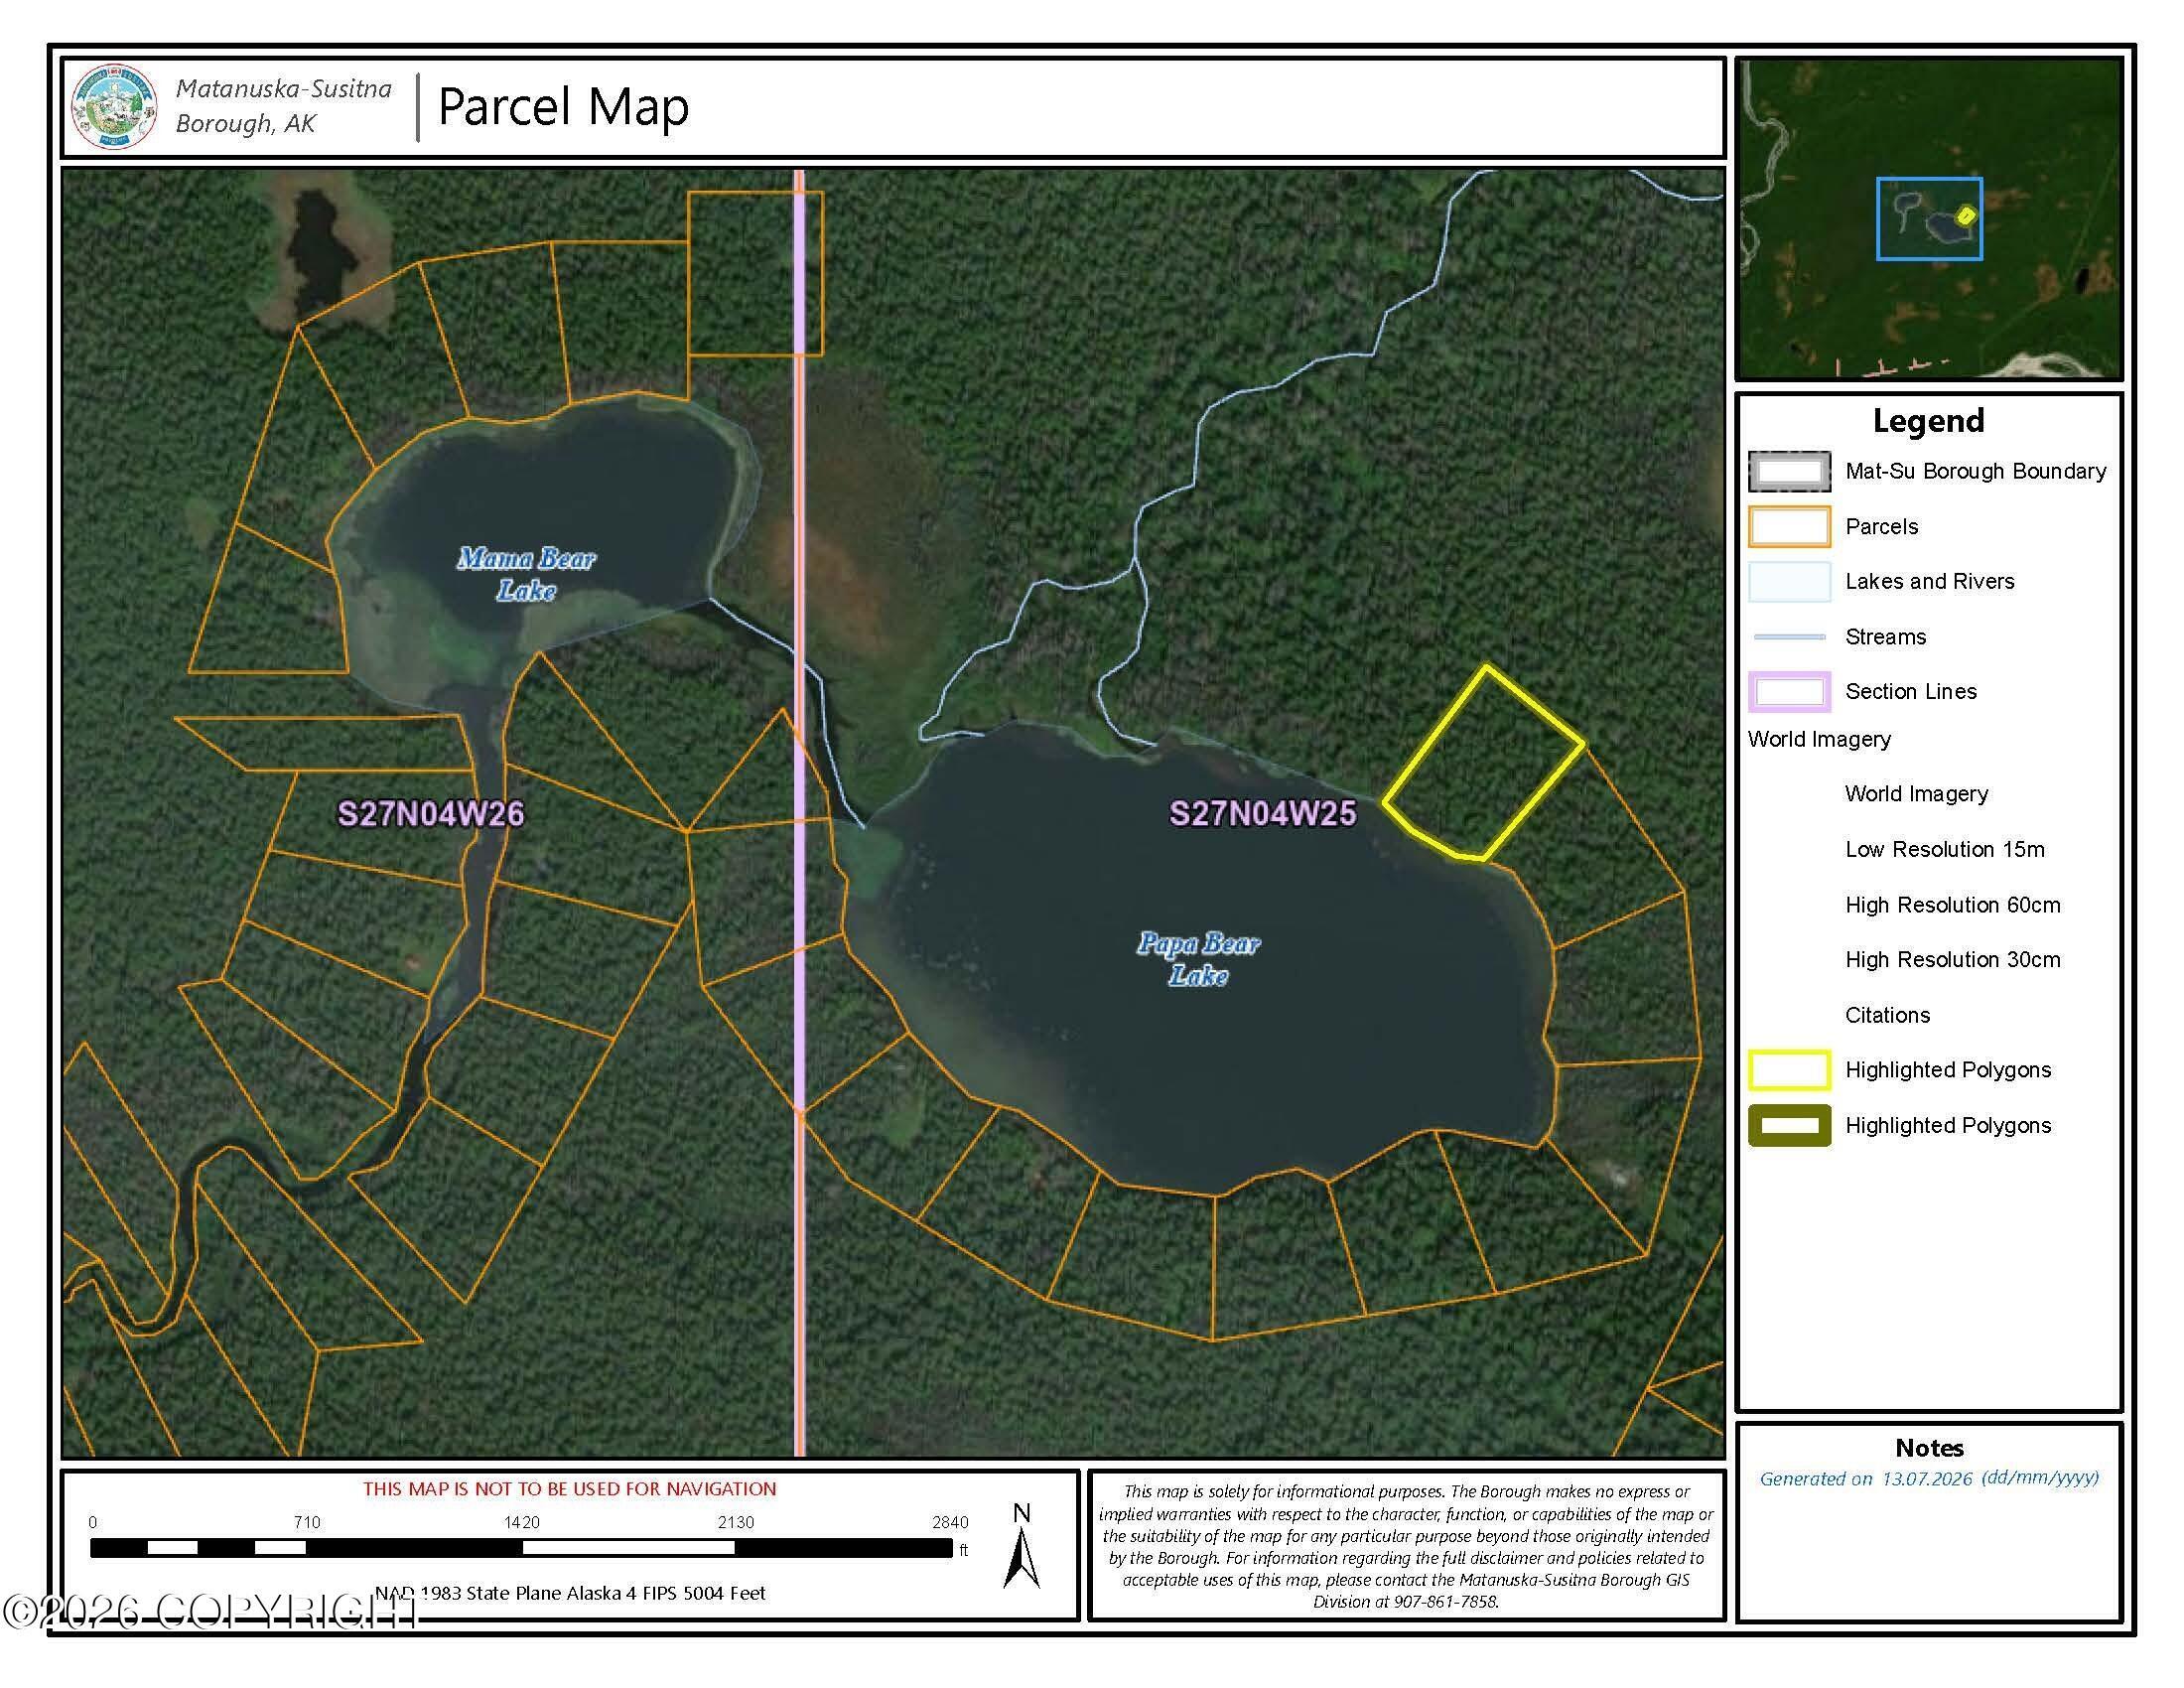Click the Mama Bear Lake label

click(526, 574)
